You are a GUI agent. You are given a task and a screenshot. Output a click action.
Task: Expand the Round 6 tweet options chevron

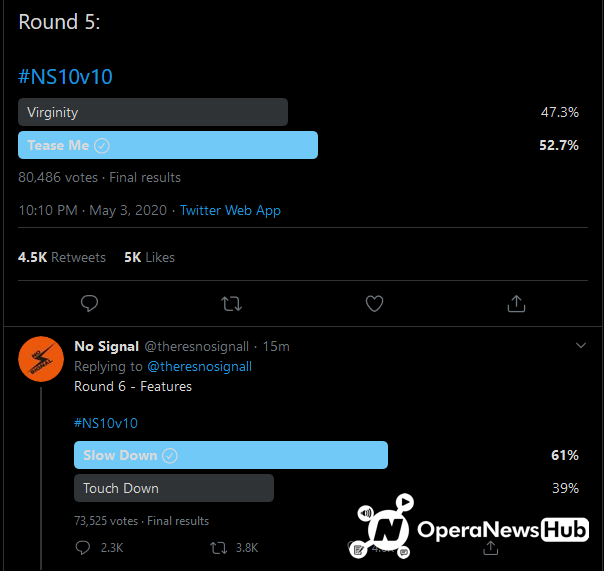(580, 346)
